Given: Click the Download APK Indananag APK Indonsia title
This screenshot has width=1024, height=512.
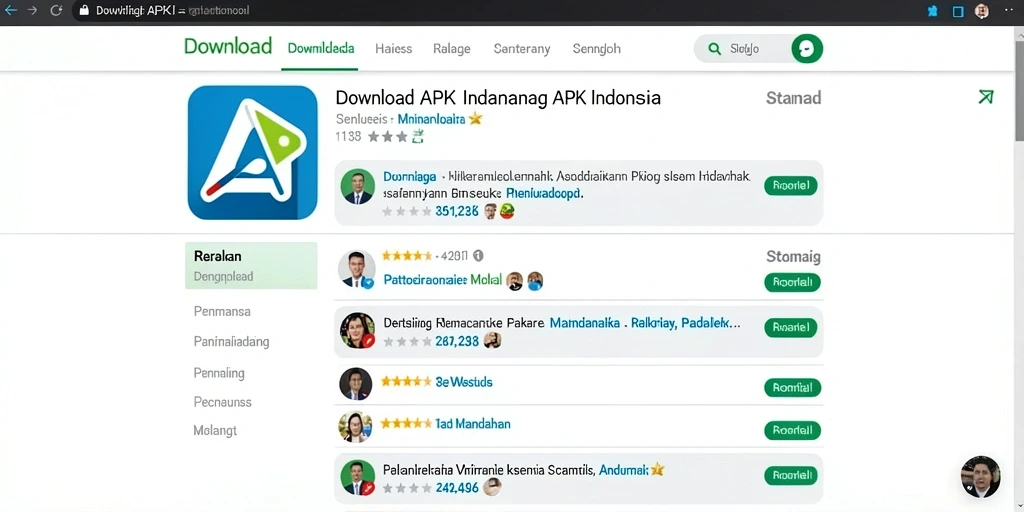Looking at the screenshot, I should pyautogui.click(x=498, y=98).
